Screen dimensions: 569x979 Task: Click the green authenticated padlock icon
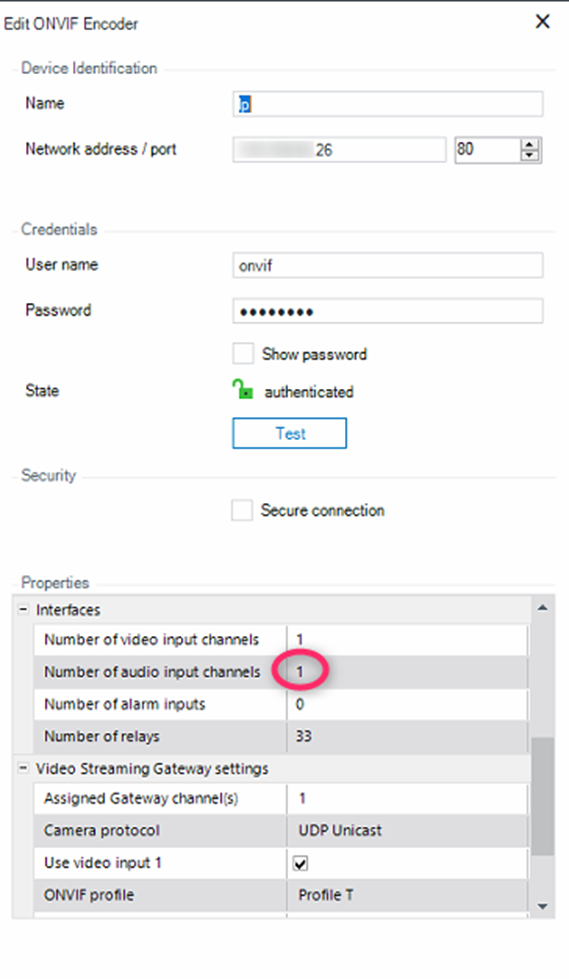pos(242,390)
